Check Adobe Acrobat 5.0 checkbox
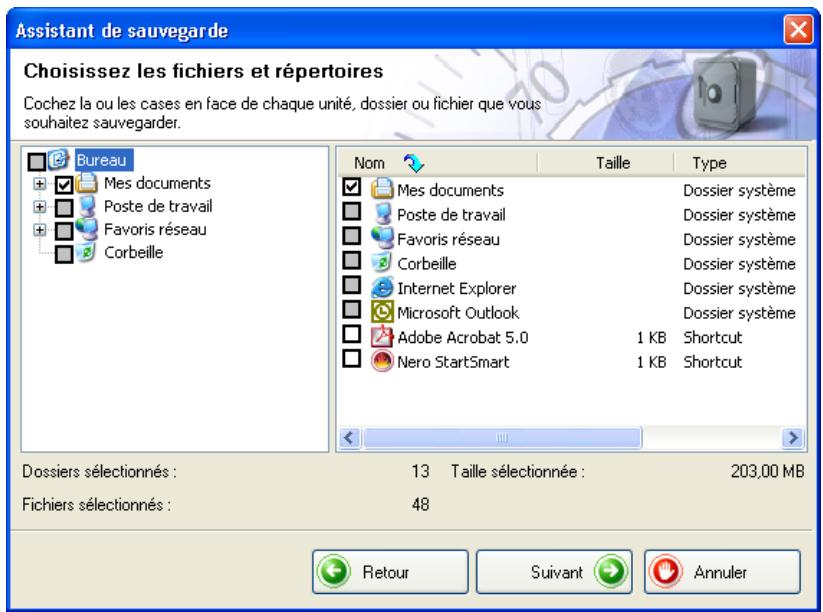This screenshot has width=823, height=612. coord(352,334)
